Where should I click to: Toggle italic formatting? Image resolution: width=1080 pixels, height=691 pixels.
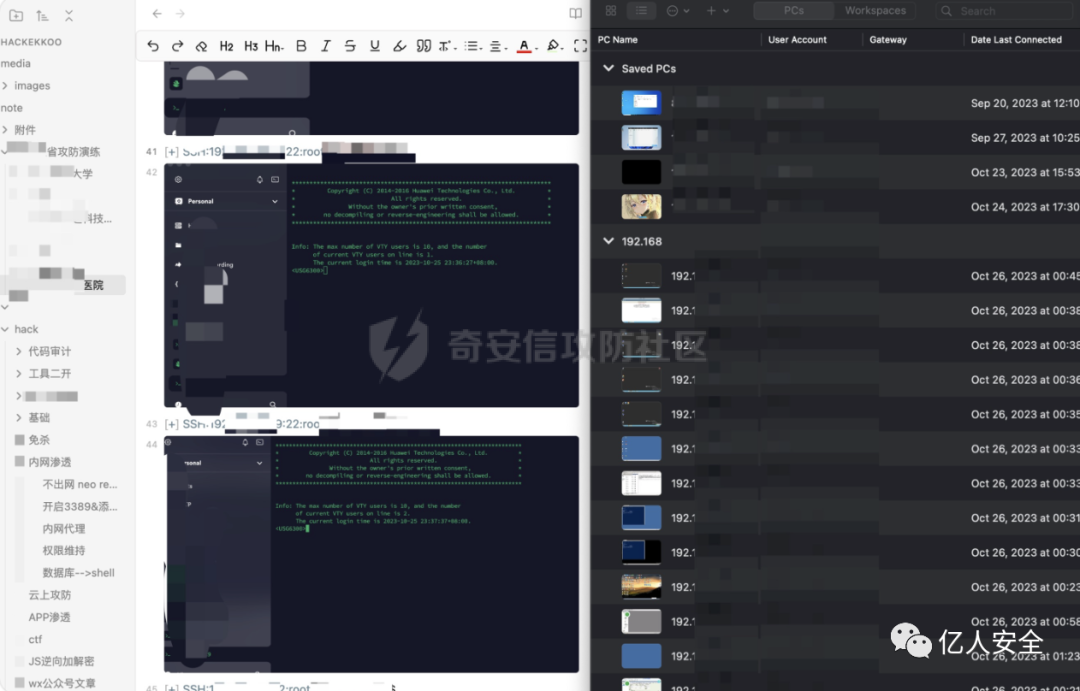[x=325, y=46]
